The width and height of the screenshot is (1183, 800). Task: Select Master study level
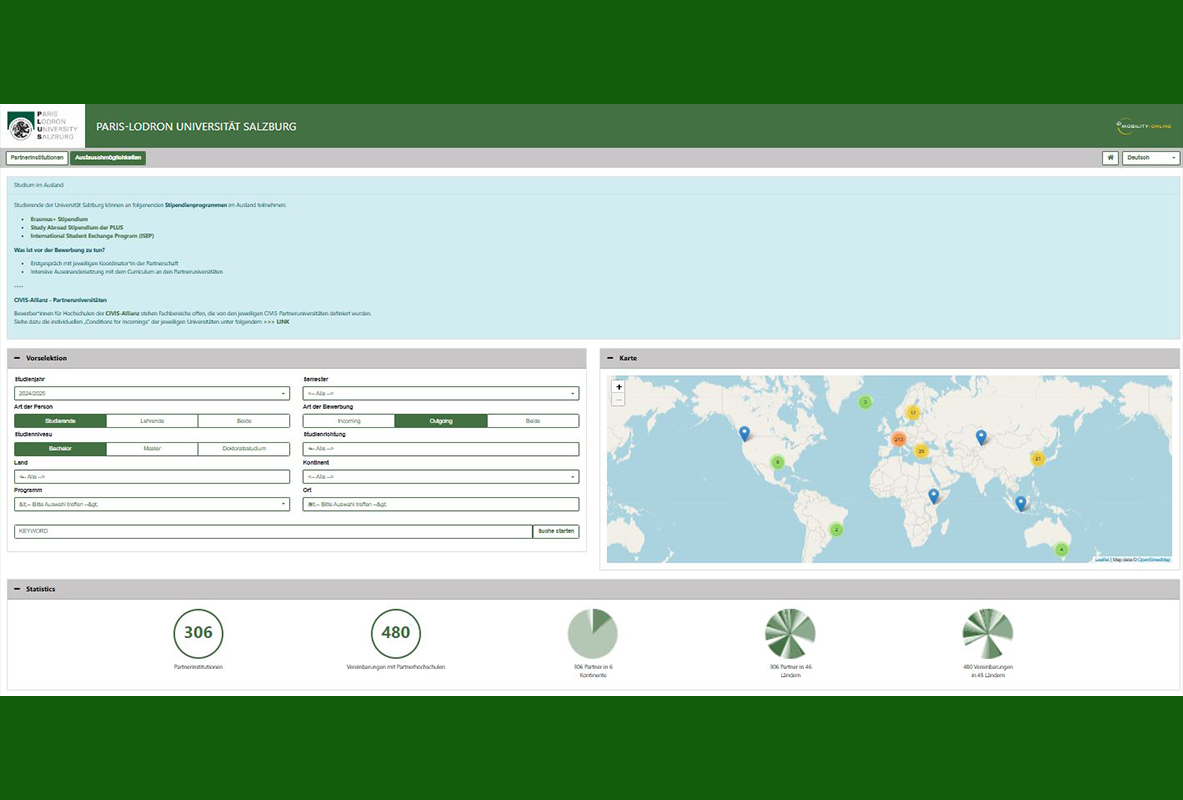pyautogui.click(x=152, y=449)
